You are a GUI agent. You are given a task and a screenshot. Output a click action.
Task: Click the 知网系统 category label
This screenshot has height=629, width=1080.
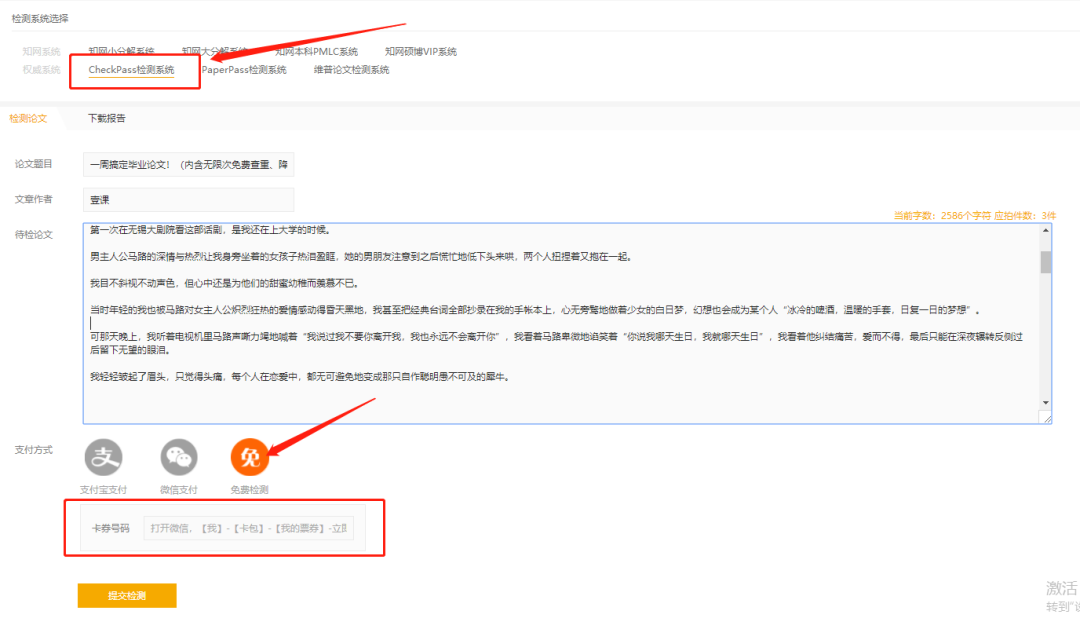[41, 52]
